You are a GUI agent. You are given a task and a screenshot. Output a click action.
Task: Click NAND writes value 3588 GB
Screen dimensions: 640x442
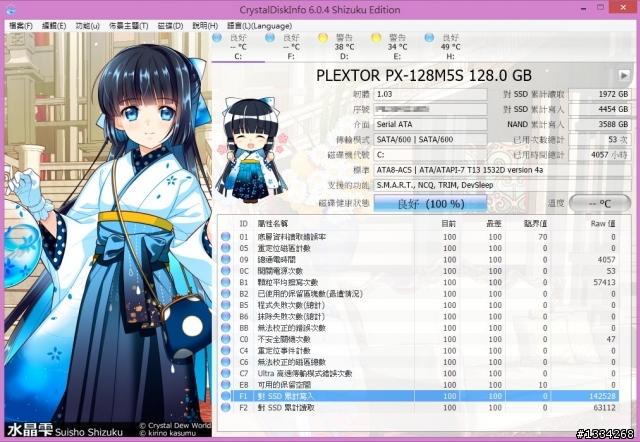[600, 124]
